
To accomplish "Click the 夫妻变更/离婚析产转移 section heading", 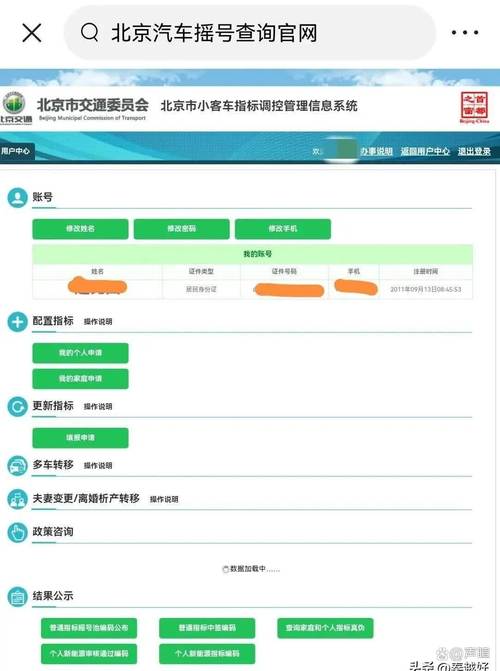I will click(x=86, y=498).
